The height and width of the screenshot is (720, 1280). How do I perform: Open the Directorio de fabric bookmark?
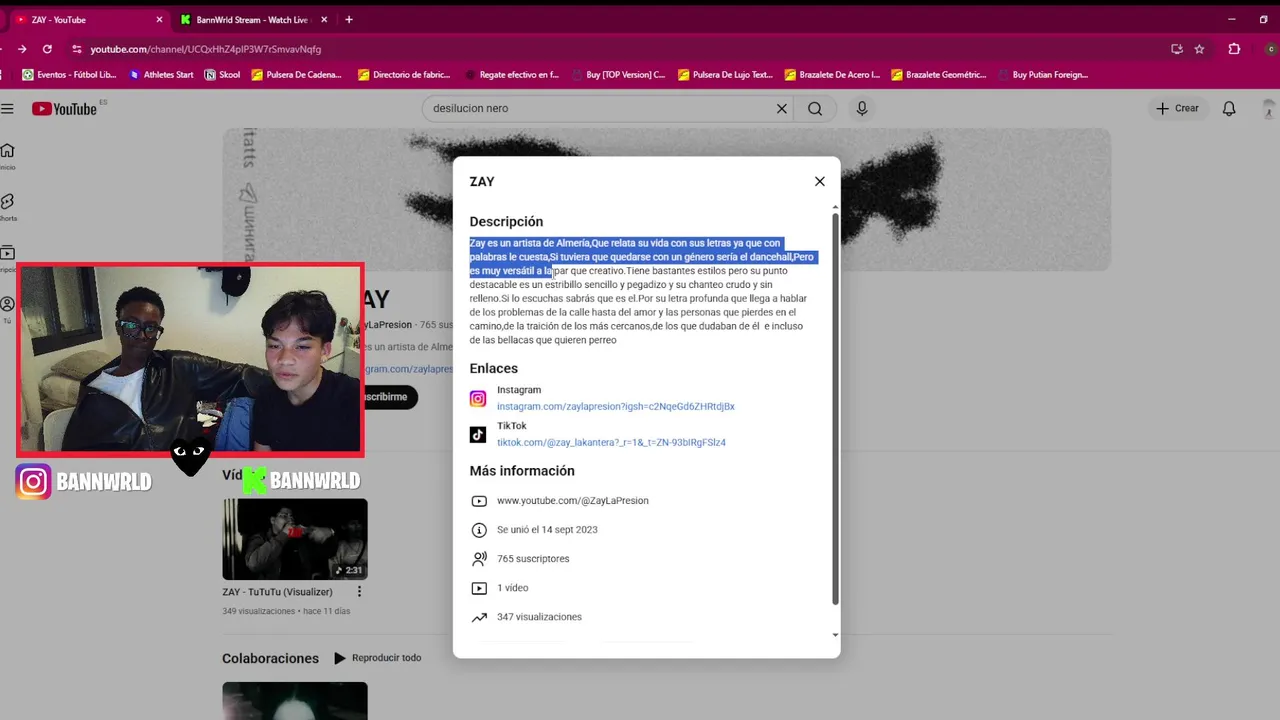click(x=404, y=75)
